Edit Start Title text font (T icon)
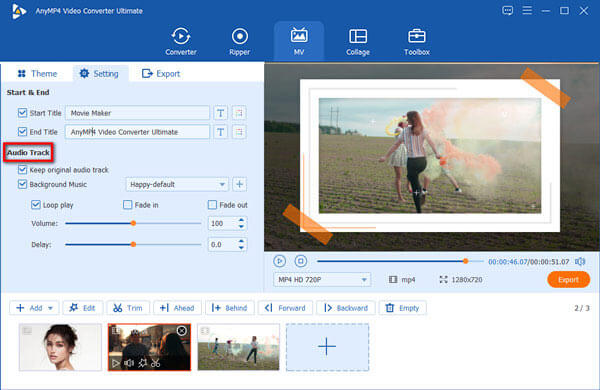The image size is (600, 390). (x=220, y=113)
